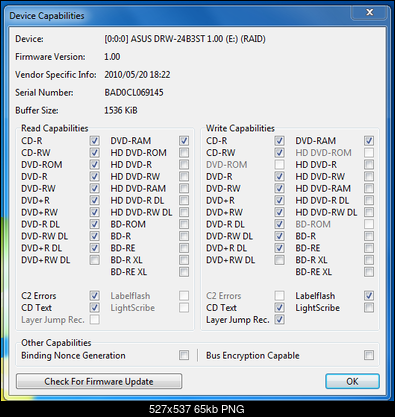This screenshot has height=417, width=395.
Task: Check HD DVD-RW write capability
Action: 369,176
